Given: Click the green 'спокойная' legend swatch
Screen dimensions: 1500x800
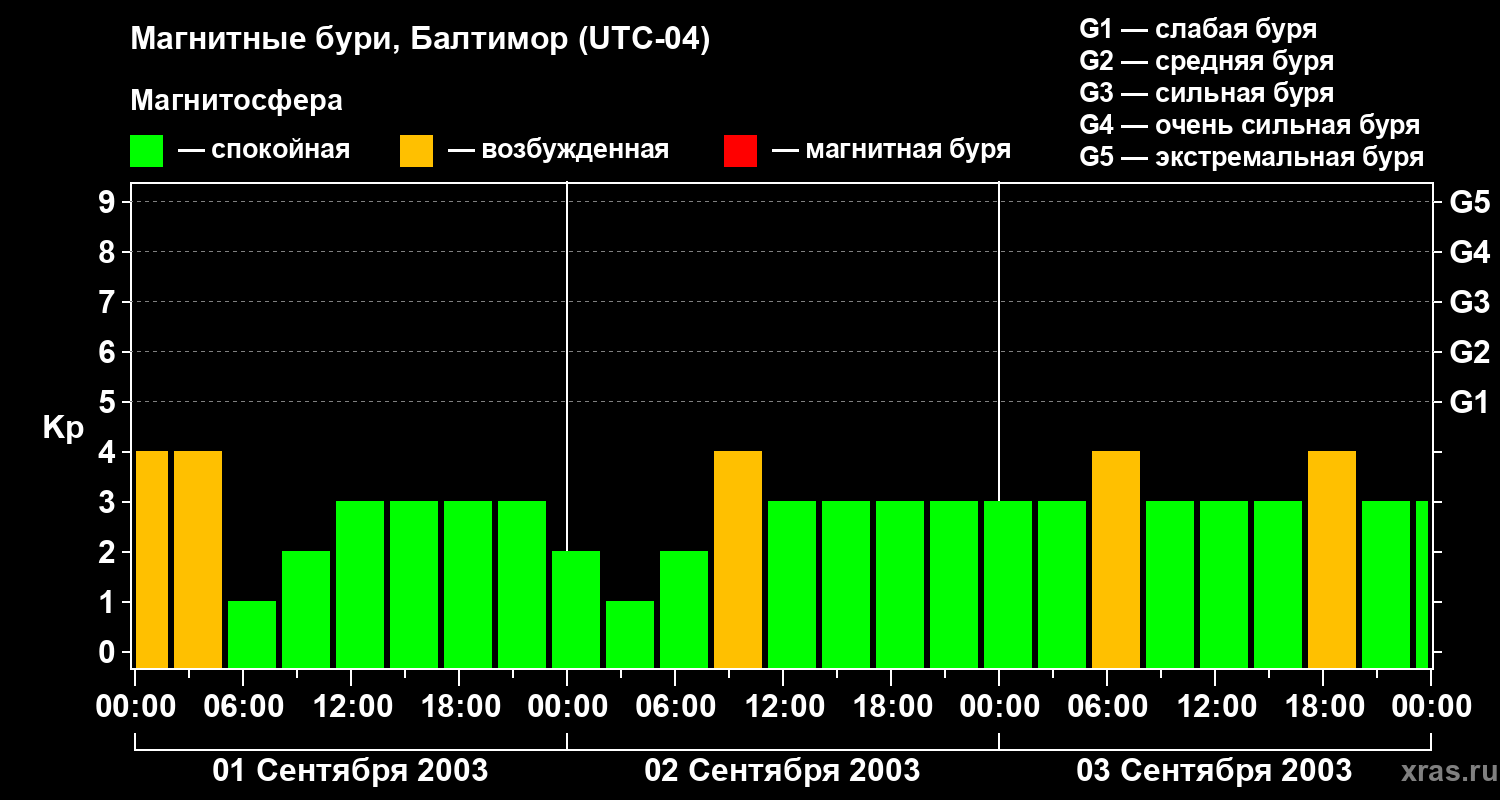Looking at the screenshot, I should [146, 151].
